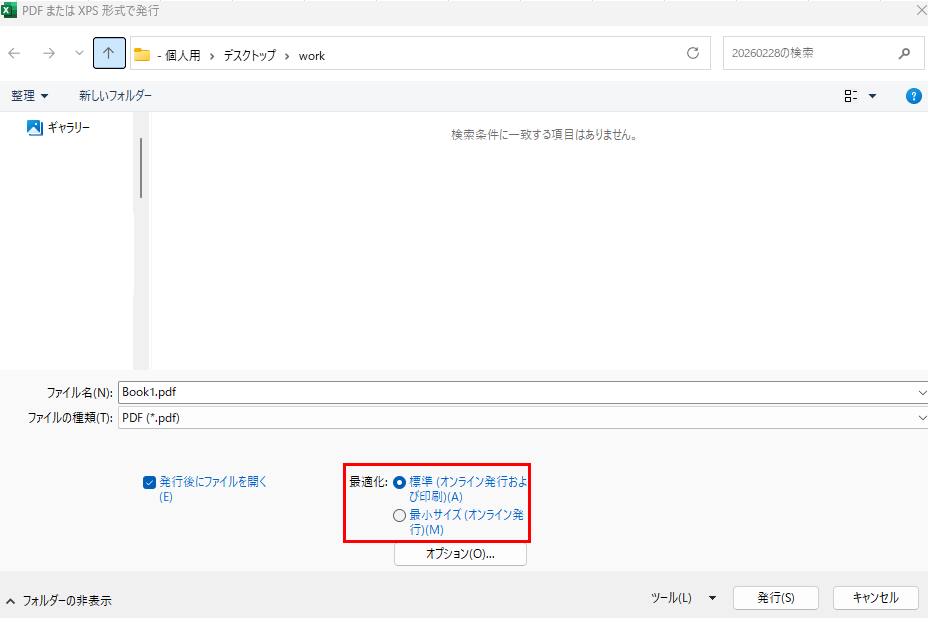
Task: Click the folder icon in address bar
Action: coord(142,55)
